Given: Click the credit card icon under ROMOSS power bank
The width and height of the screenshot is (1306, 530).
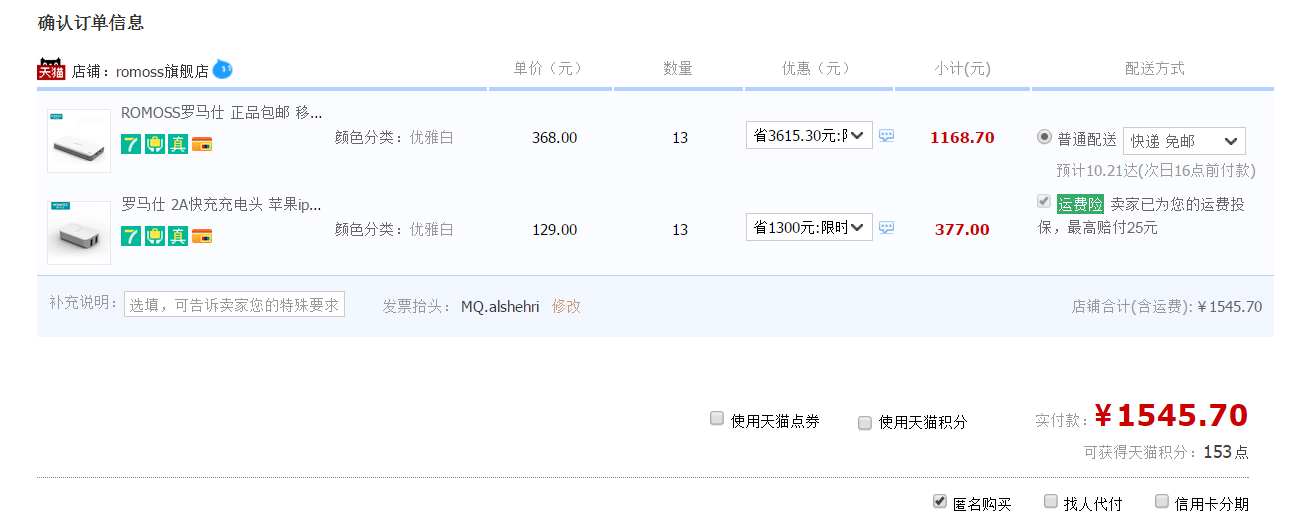Looking at the screenshot, I should pyautogui.click(x=202, y=144).
